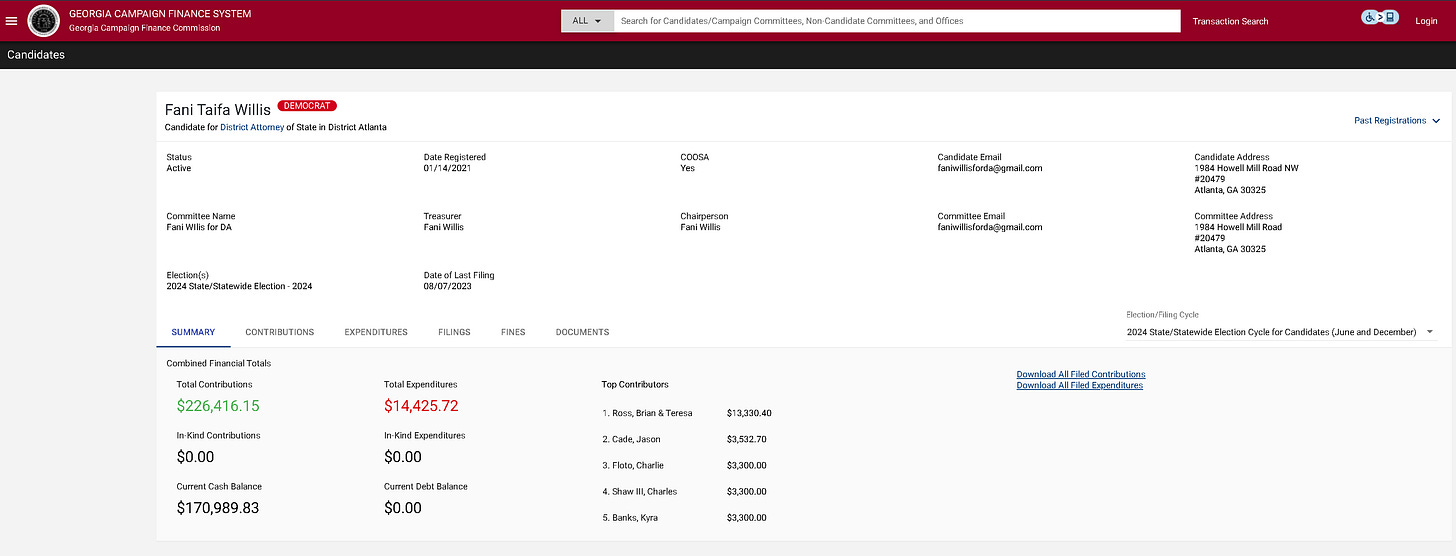1456x556 pixels.
Task: Go to the Fines tab
Action: [513, 332]
